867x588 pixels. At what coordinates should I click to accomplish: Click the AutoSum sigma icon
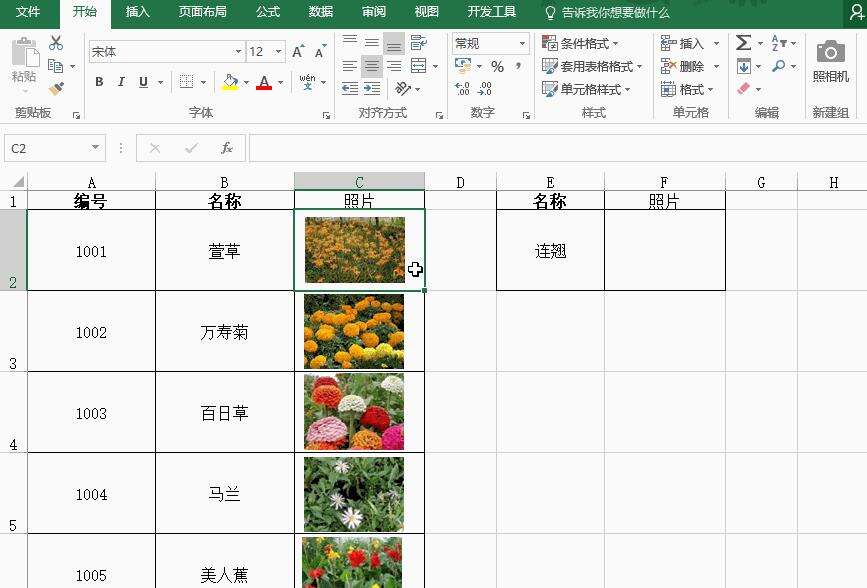744,43
